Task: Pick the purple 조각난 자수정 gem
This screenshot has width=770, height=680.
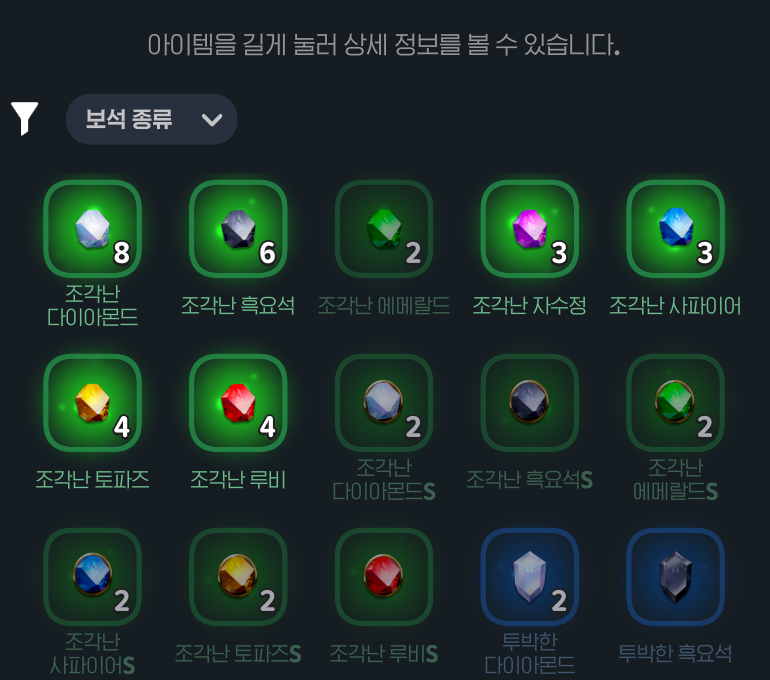Action: point(529,229)
